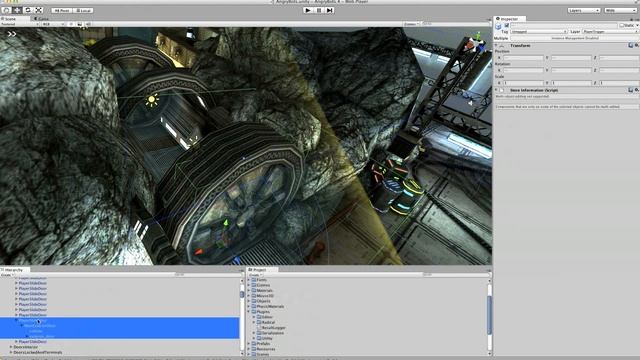Toggle the GameObject active checkbox
Image resolution: width=640 pixels, height=360 pixels.
(x=507, y=25)
